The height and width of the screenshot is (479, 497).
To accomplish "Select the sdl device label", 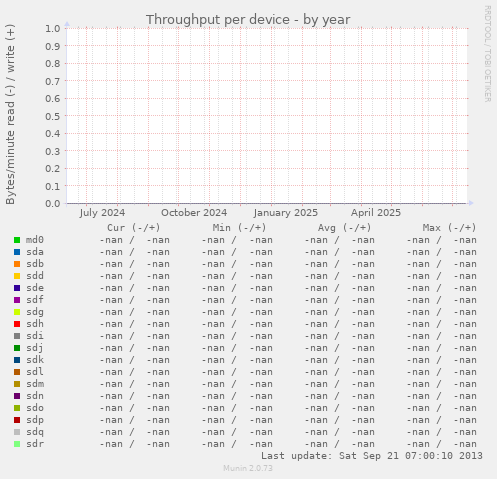I will [35, 372].
